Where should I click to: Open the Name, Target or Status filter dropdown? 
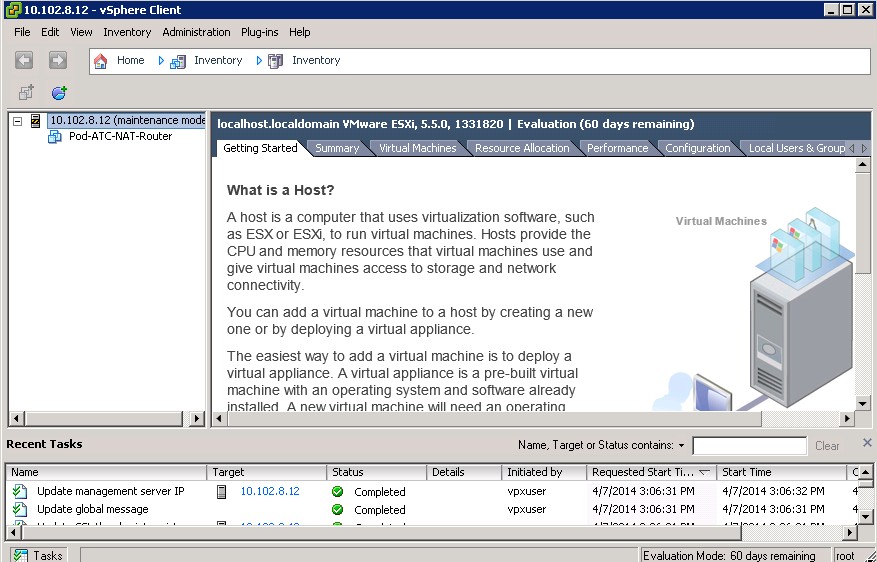[681, 446]
